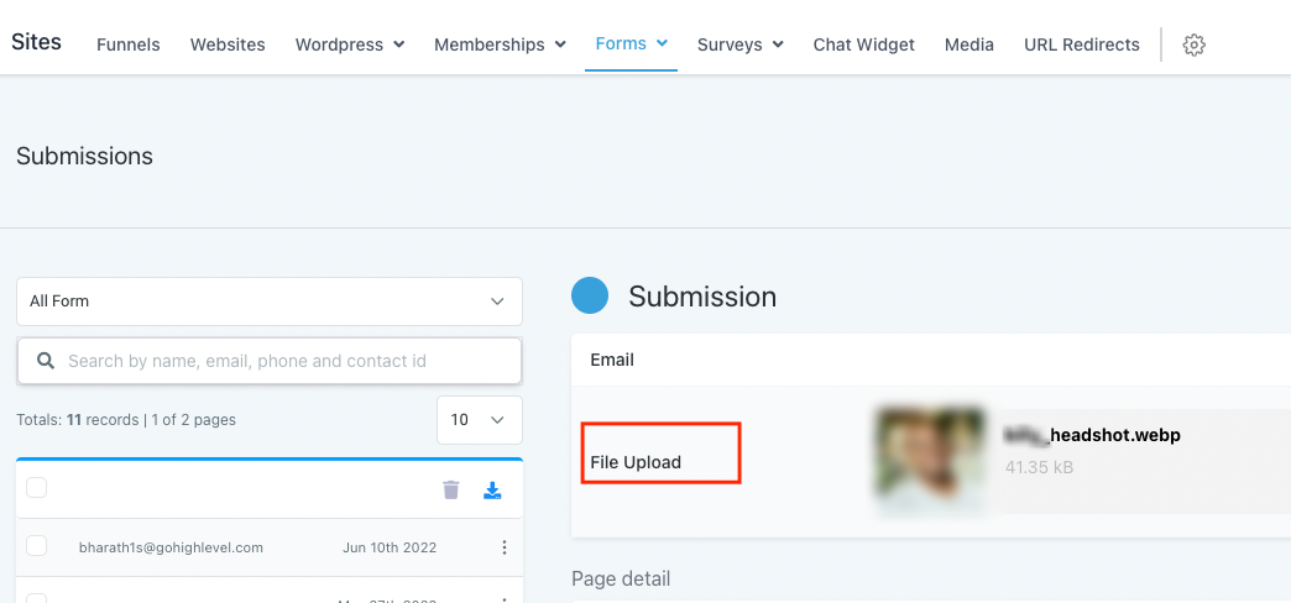Open the Chat Widget tab
The width and height of the screenshot is (1291, 603).
pyautogui.click(x=864, y=45)
